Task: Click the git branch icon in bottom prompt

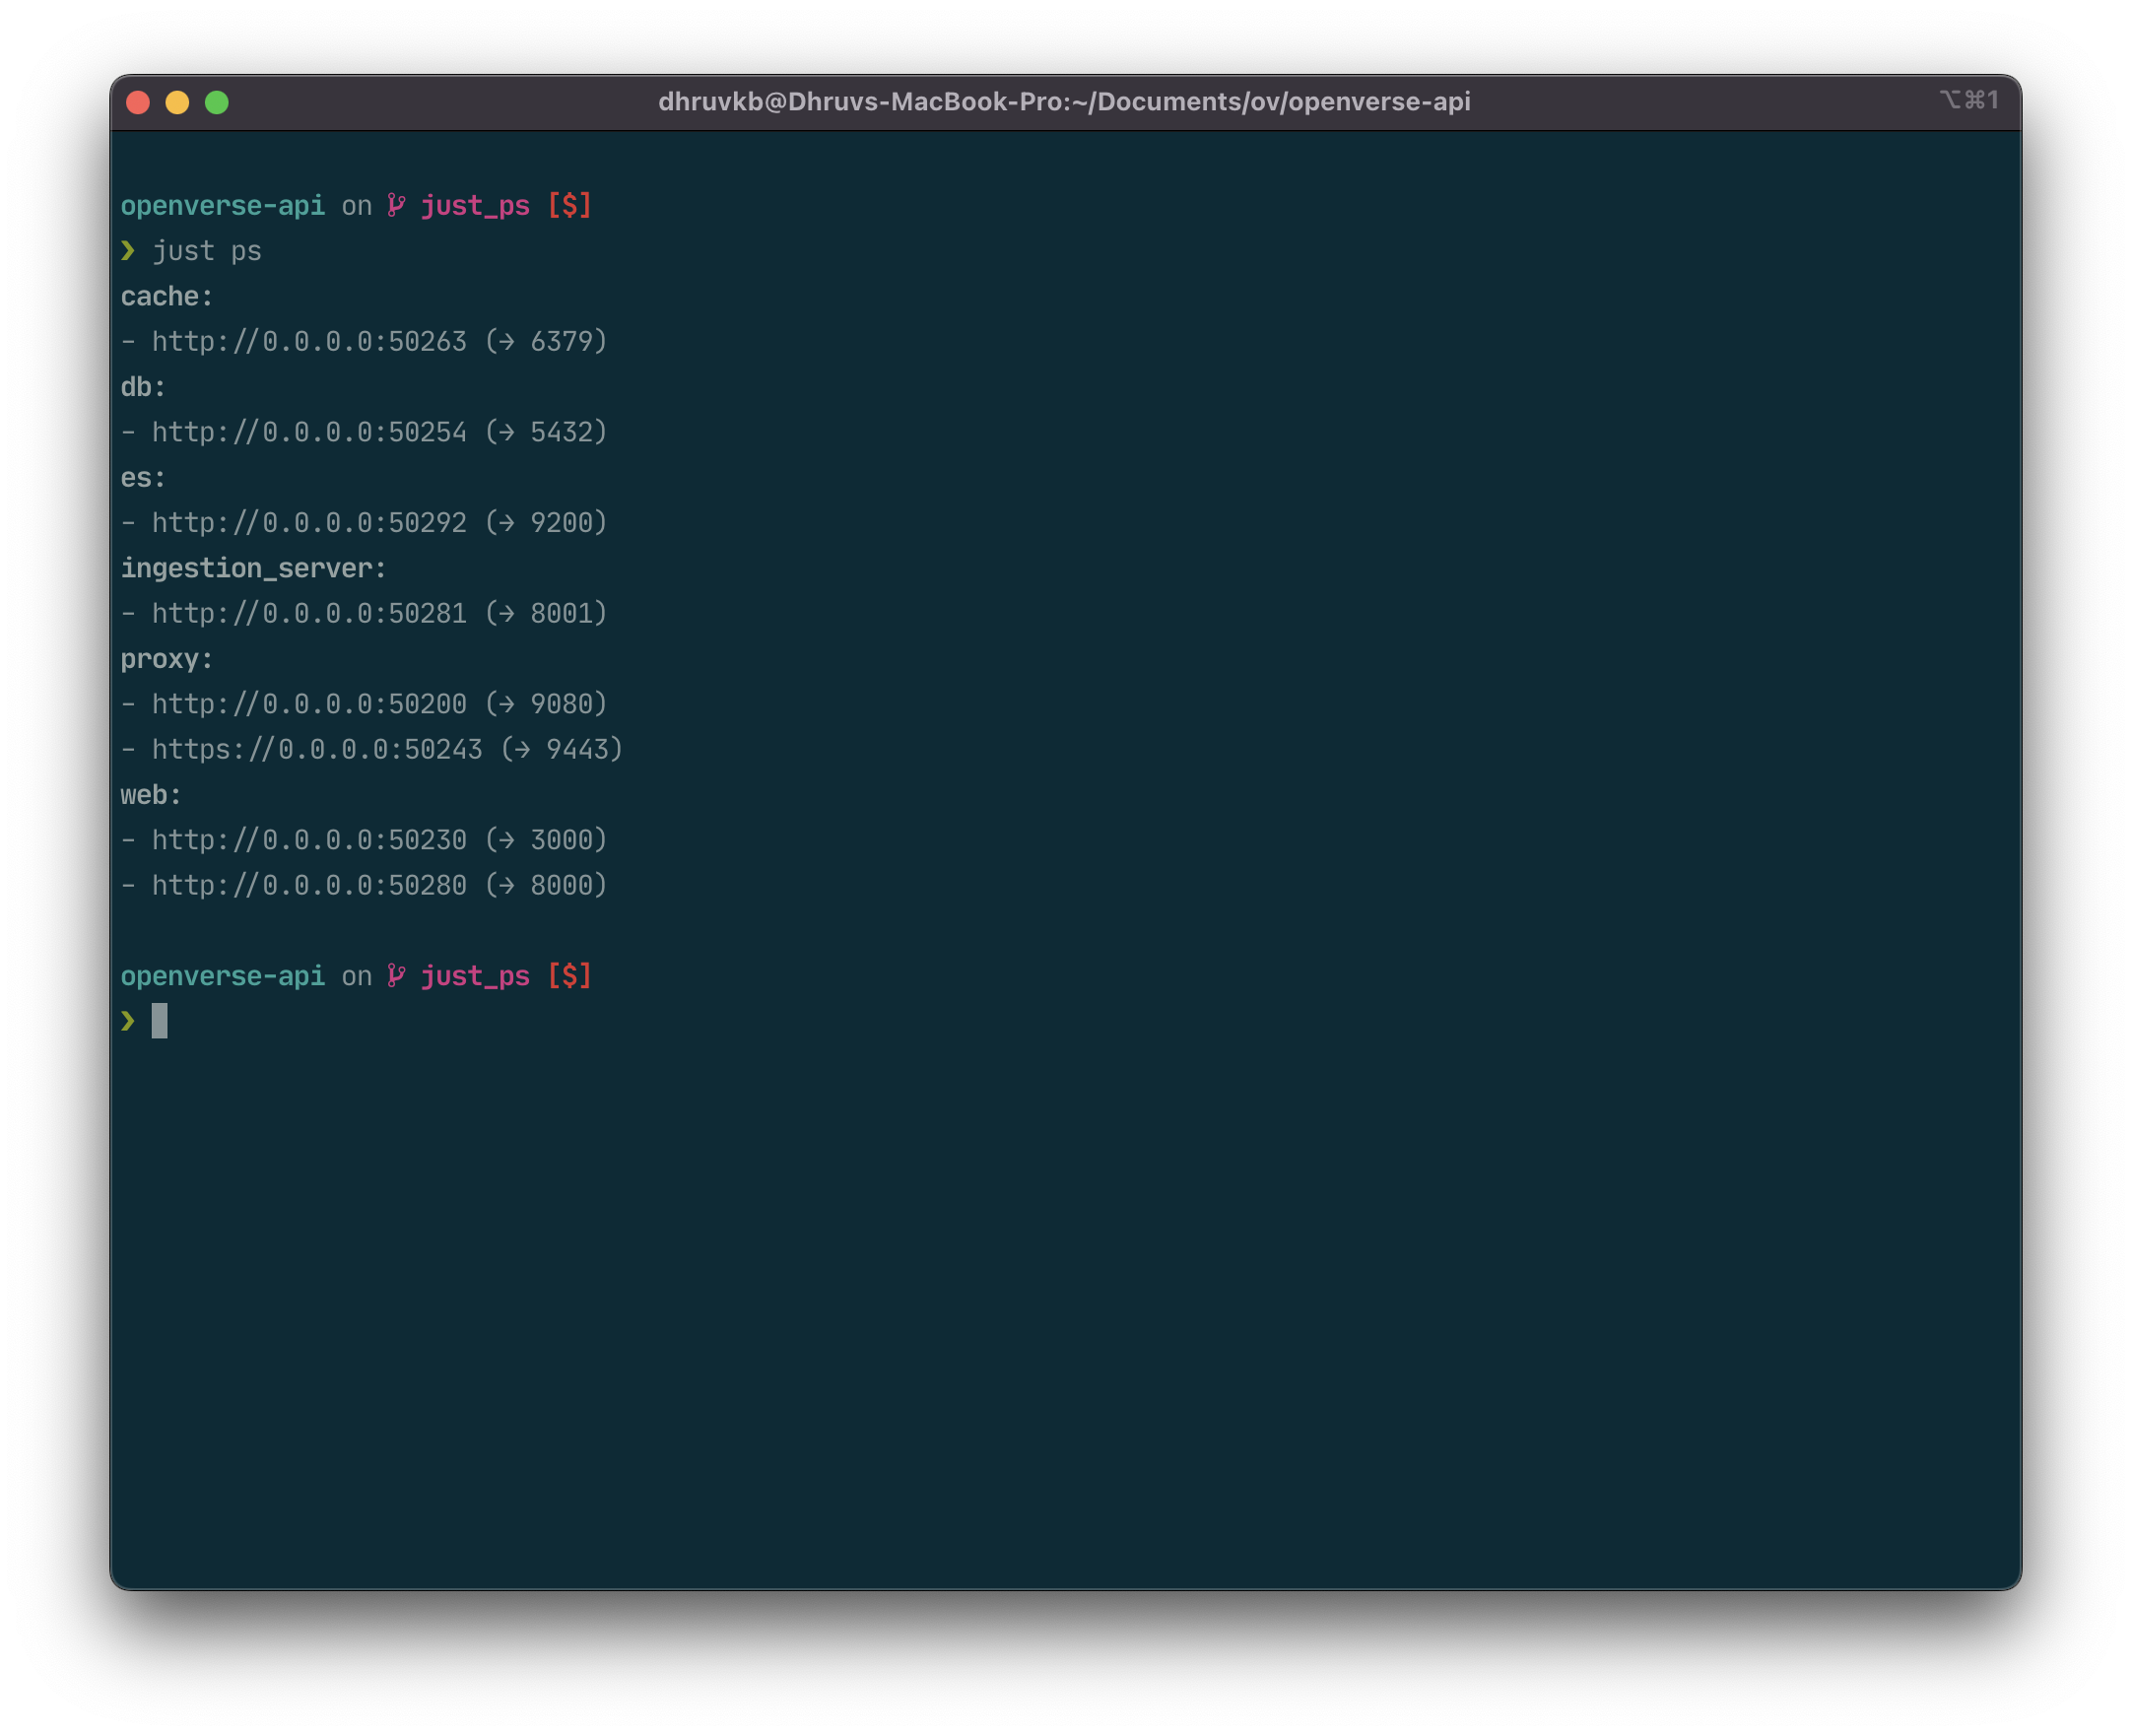Action: coord(396,975)
